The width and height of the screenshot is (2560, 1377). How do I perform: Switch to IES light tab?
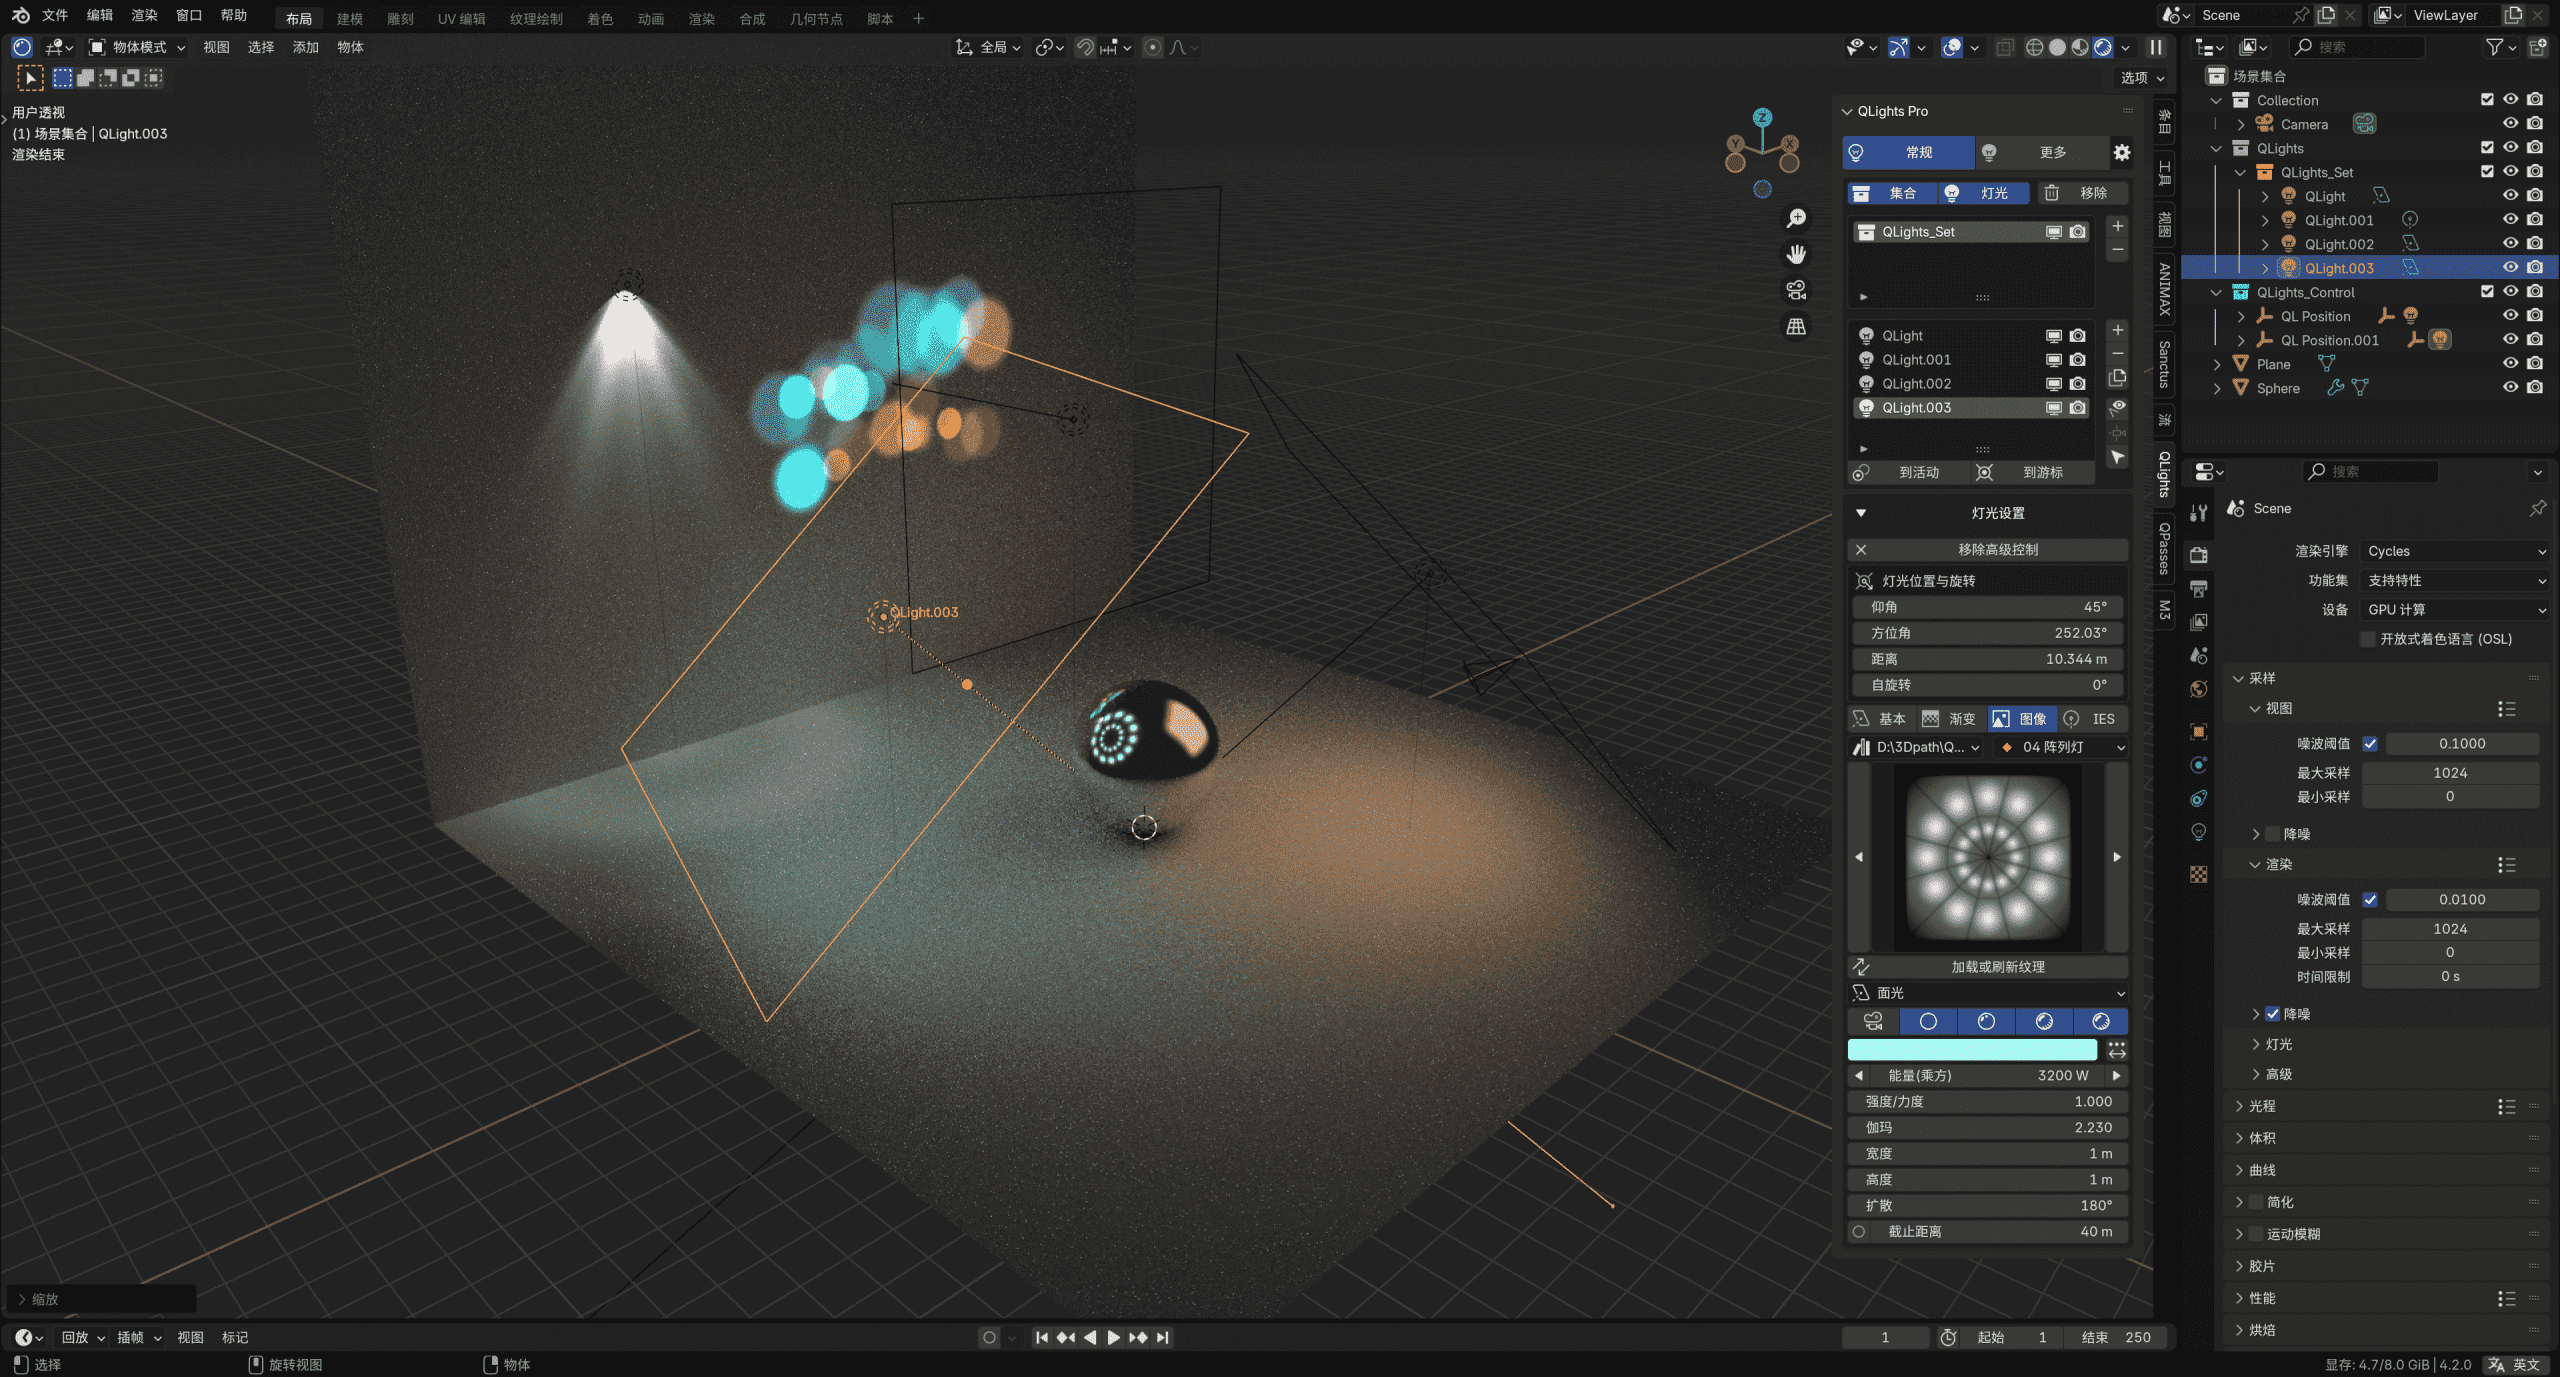(2092, 719)
